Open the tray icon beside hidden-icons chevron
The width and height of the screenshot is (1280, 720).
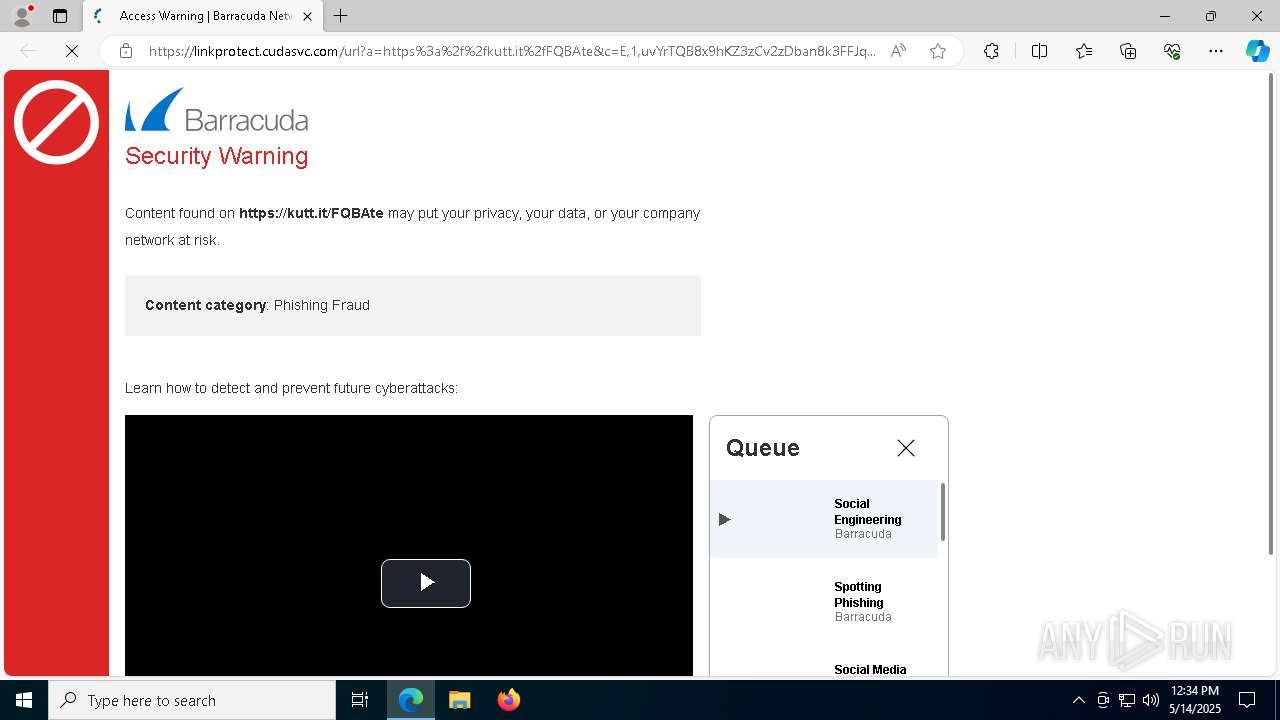pyautogui.click(x=1103, y=700)
